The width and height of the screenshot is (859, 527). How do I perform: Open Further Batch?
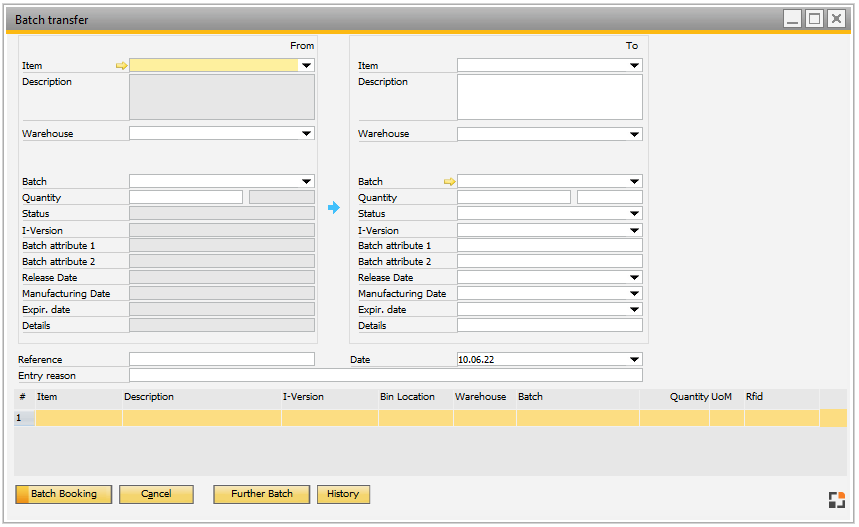[x=262, y=494]
